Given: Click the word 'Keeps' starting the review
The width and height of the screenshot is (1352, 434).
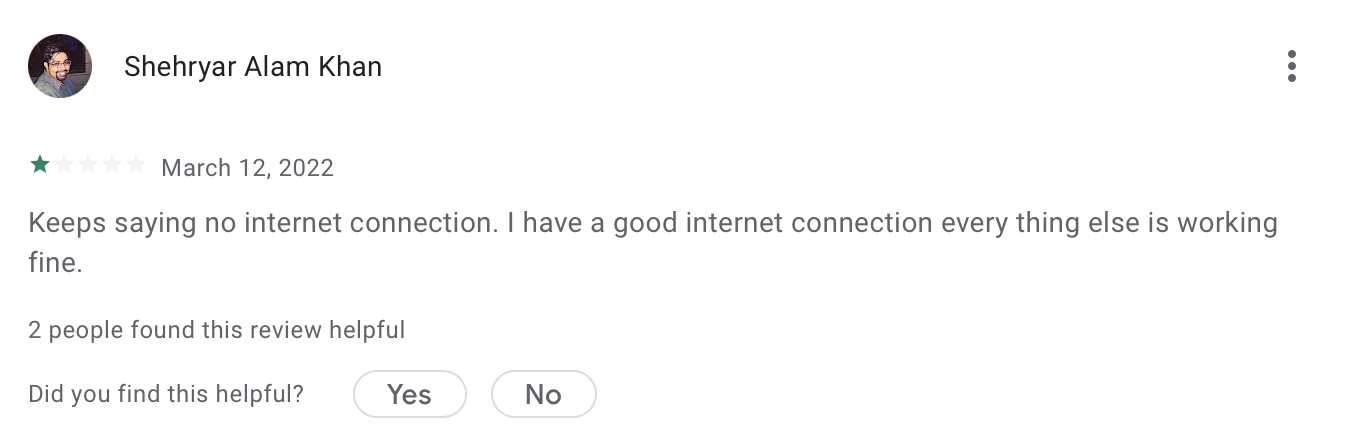Looking at the screenshot, I should (x=67, y=222).
